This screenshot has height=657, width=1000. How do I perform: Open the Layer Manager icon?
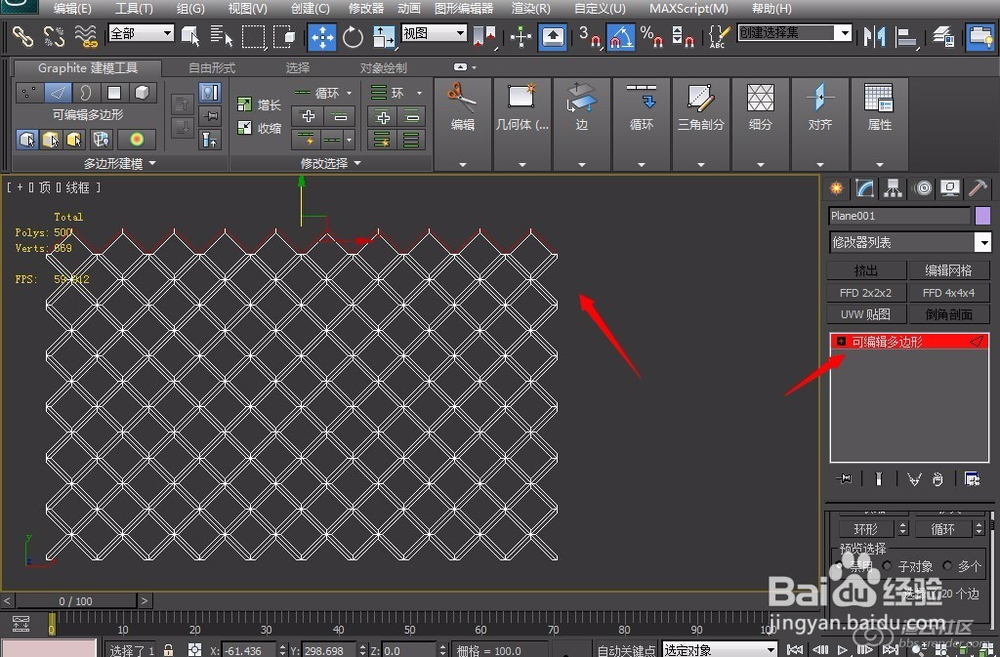point(943,36)
